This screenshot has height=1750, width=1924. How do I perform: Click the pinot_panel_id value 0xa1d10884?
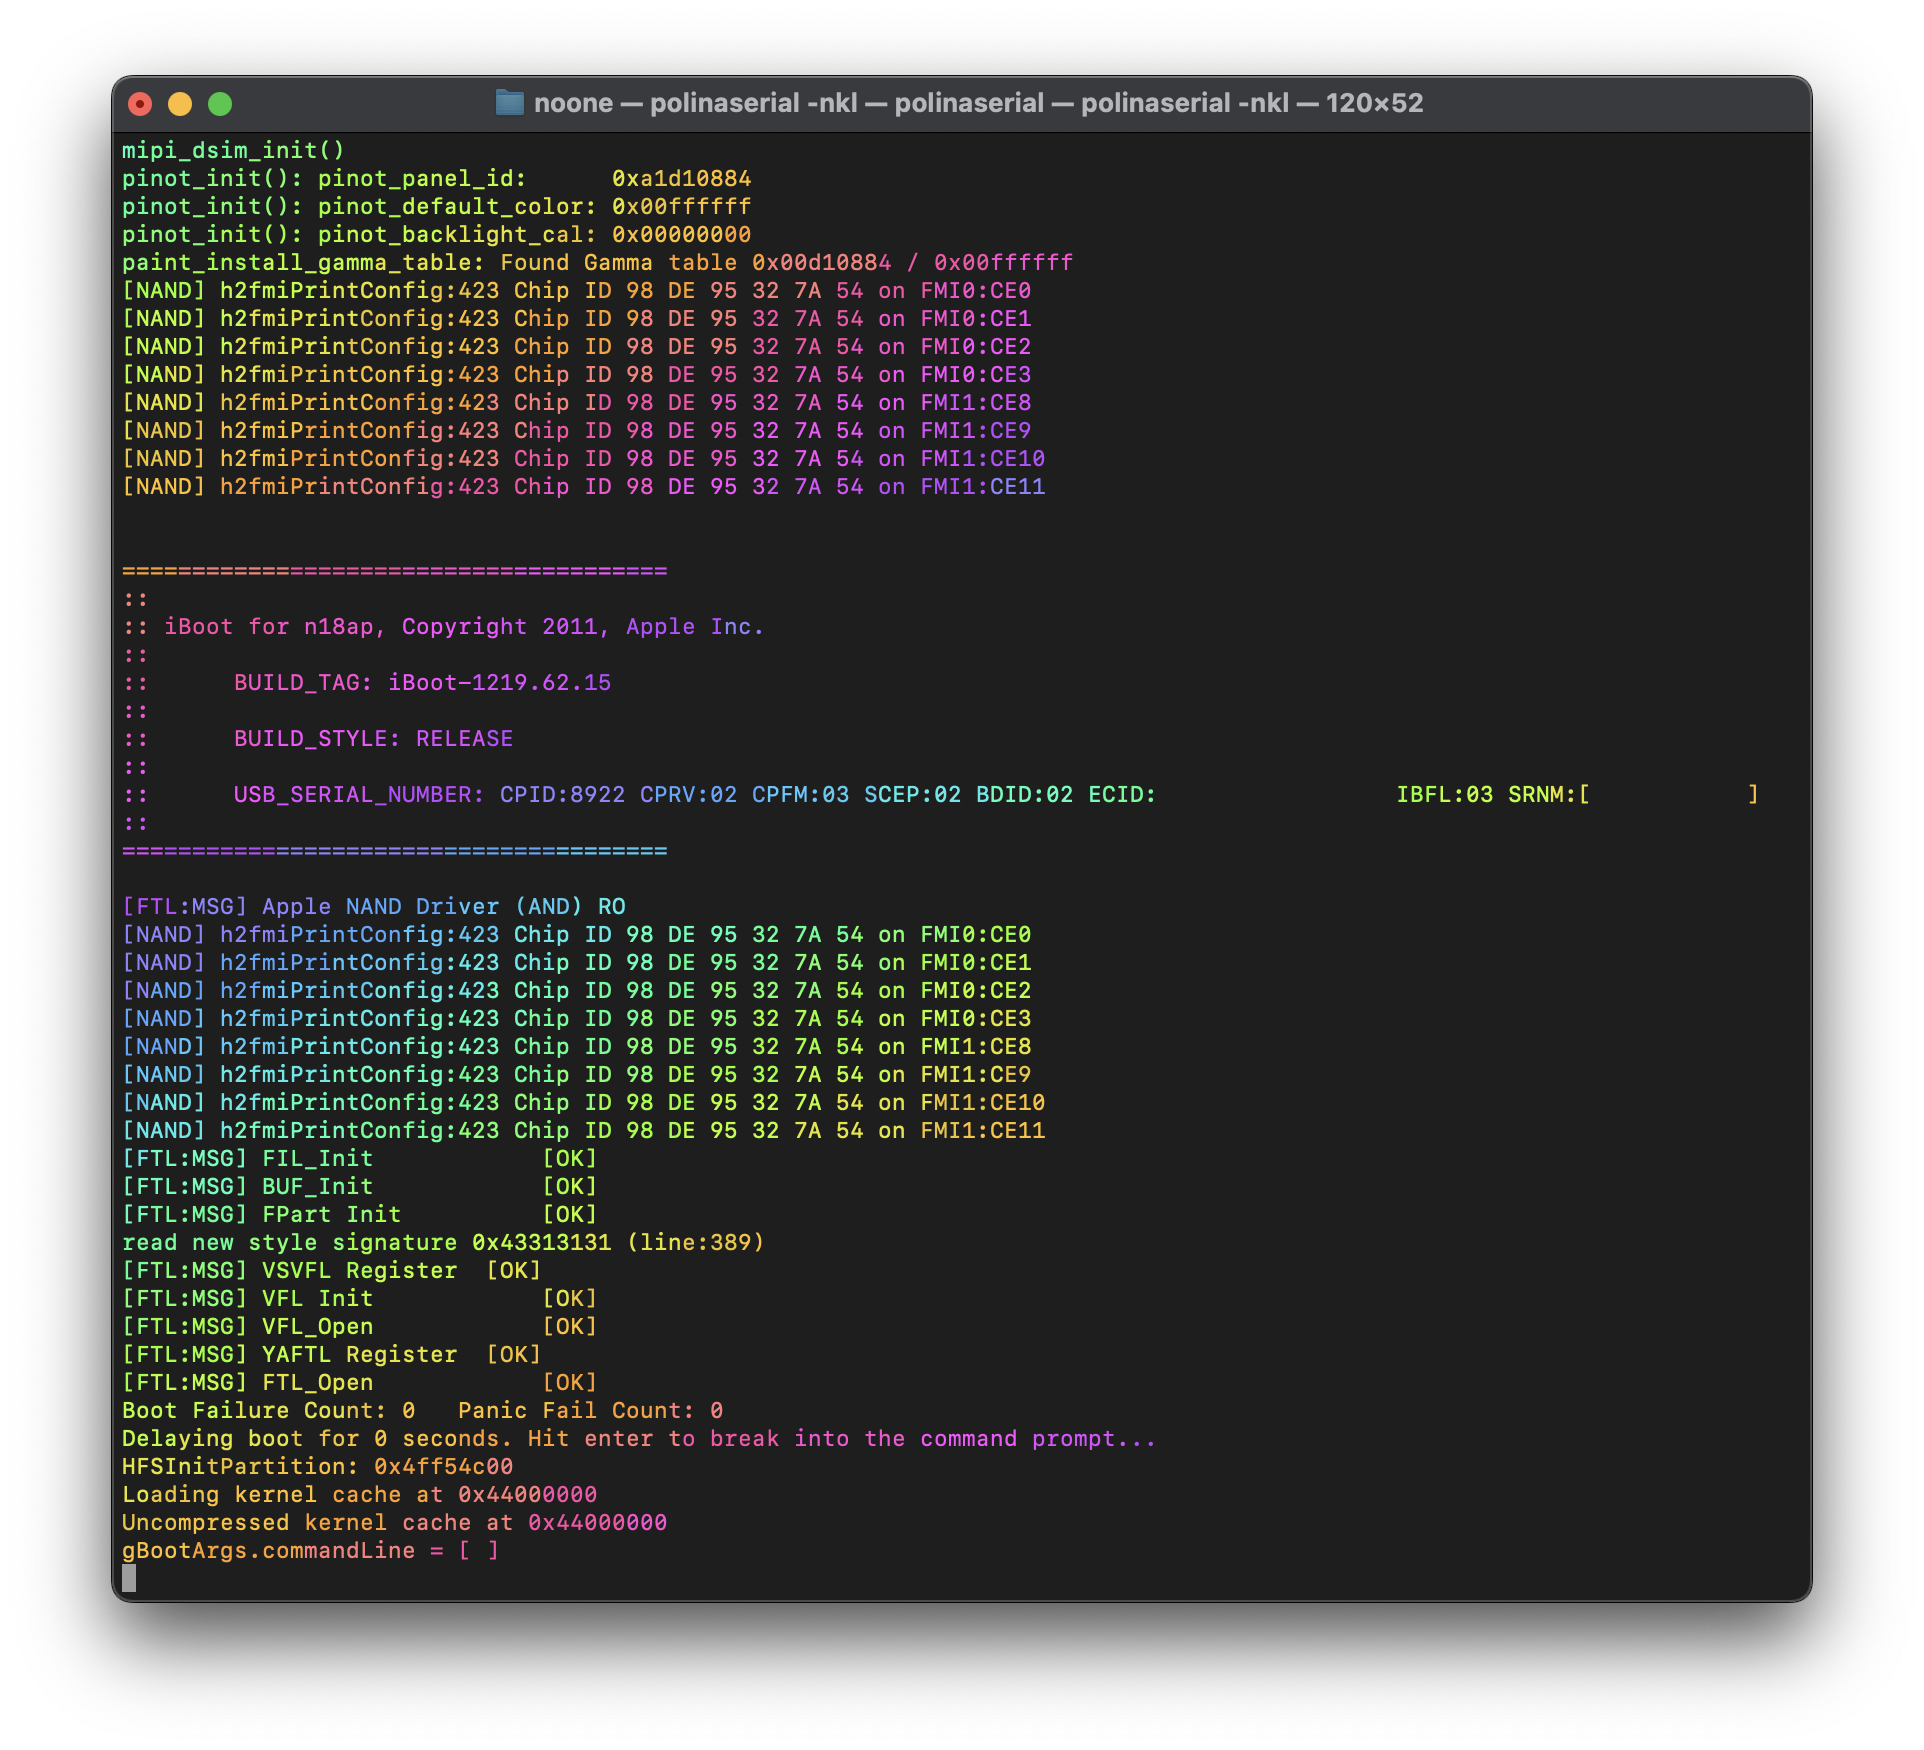point(681,178)
